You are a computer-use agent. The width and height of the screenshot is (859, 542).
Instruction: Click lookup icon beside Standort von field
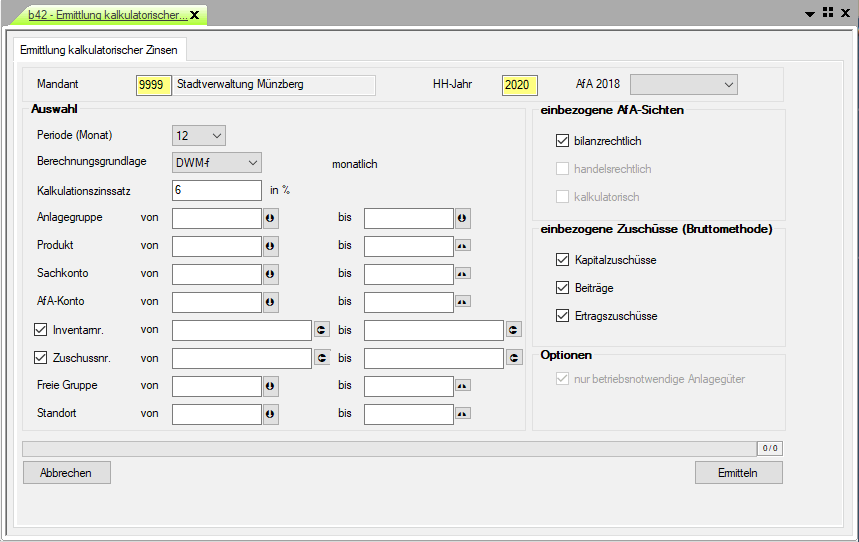(270, 414)
